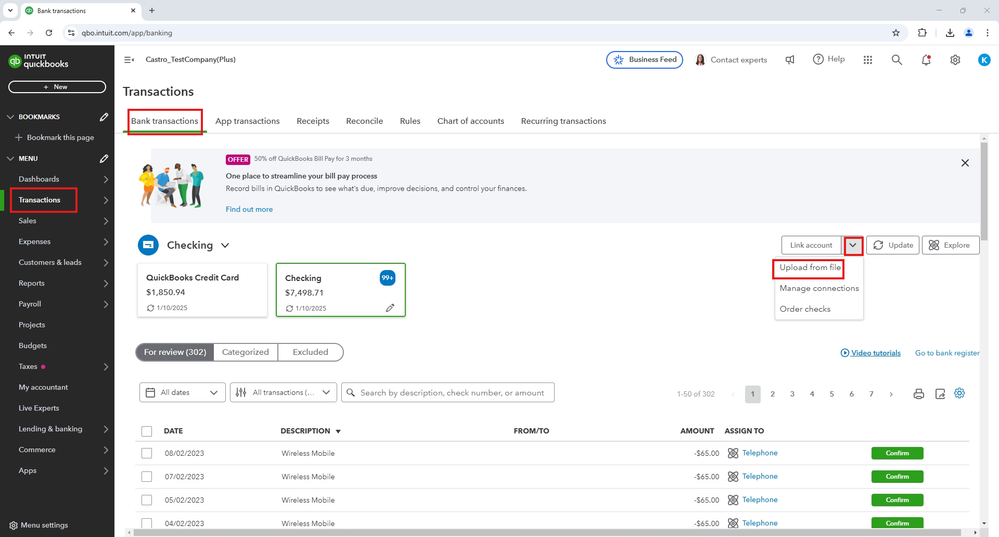Click the Update button
Screen dimensions: 999x537
(x=893, y=245)
